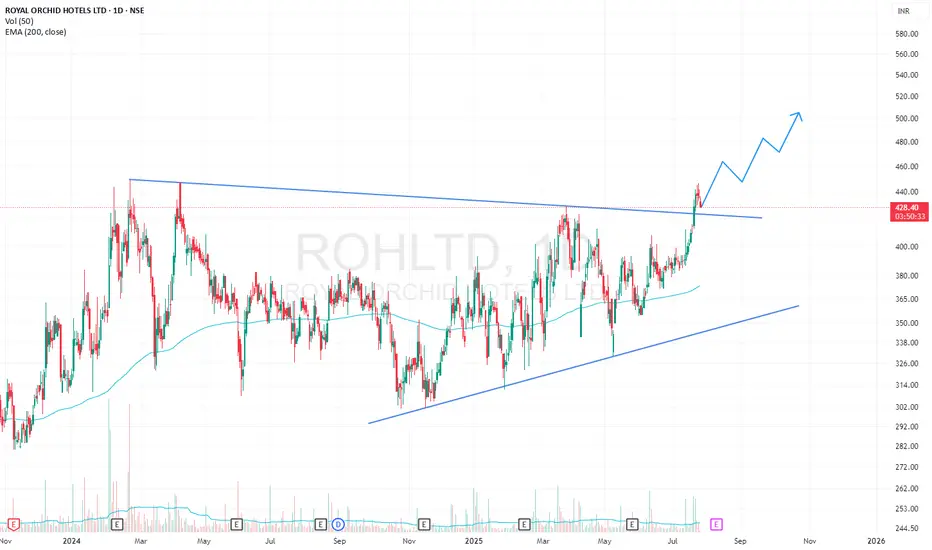Image resolution: width=932 pixels, height=550 pixels.
Task: Open the earnings marker for February 2024
Action: point(117,524)
